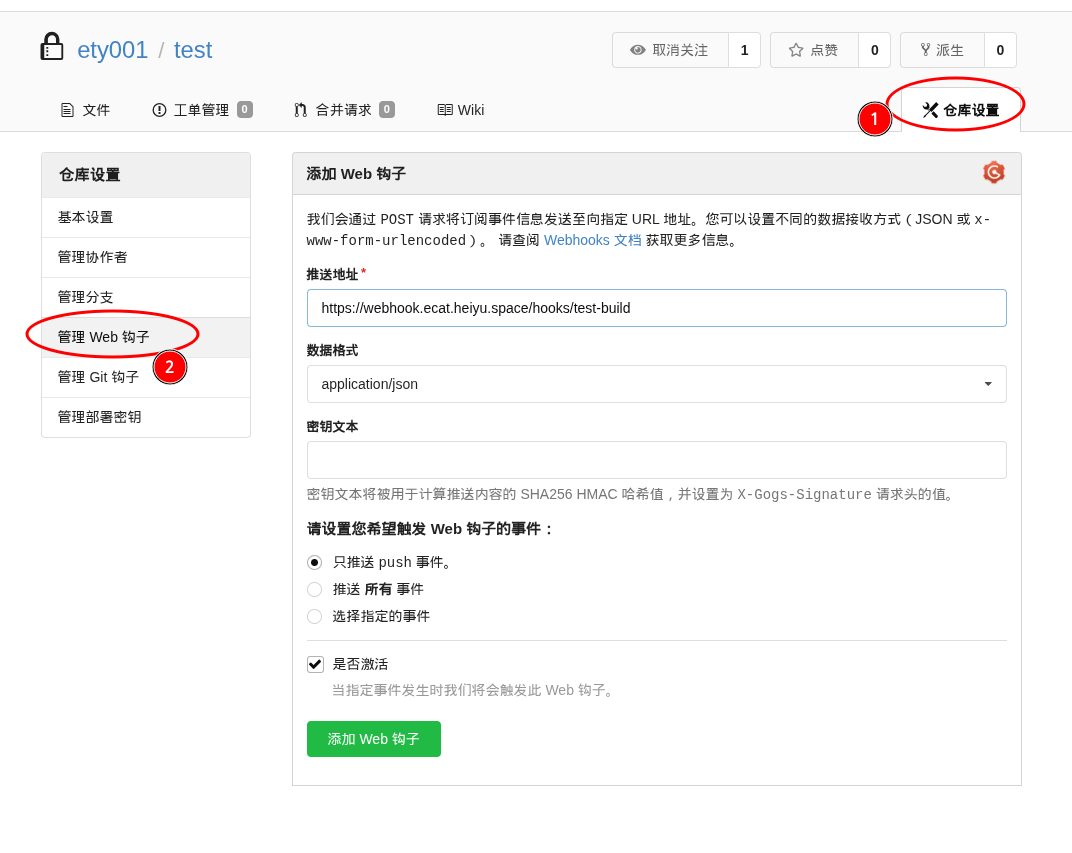1072x853 pixels.
Task: Open the 仓库设置 repository settings tab
Action: [x=961, y=110]
